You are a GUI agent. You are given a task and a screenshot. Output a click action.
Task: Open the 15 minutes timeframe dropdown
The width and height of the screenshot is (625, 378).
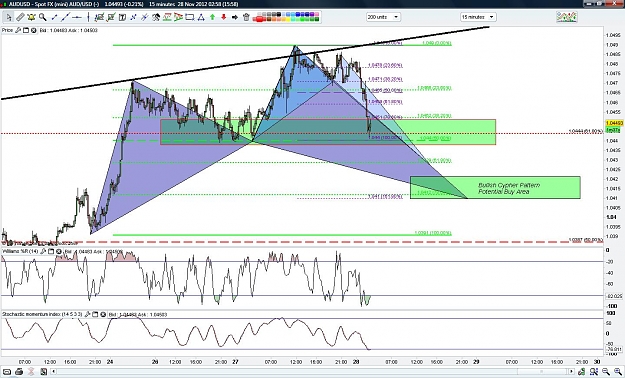(x=478, y=17)
